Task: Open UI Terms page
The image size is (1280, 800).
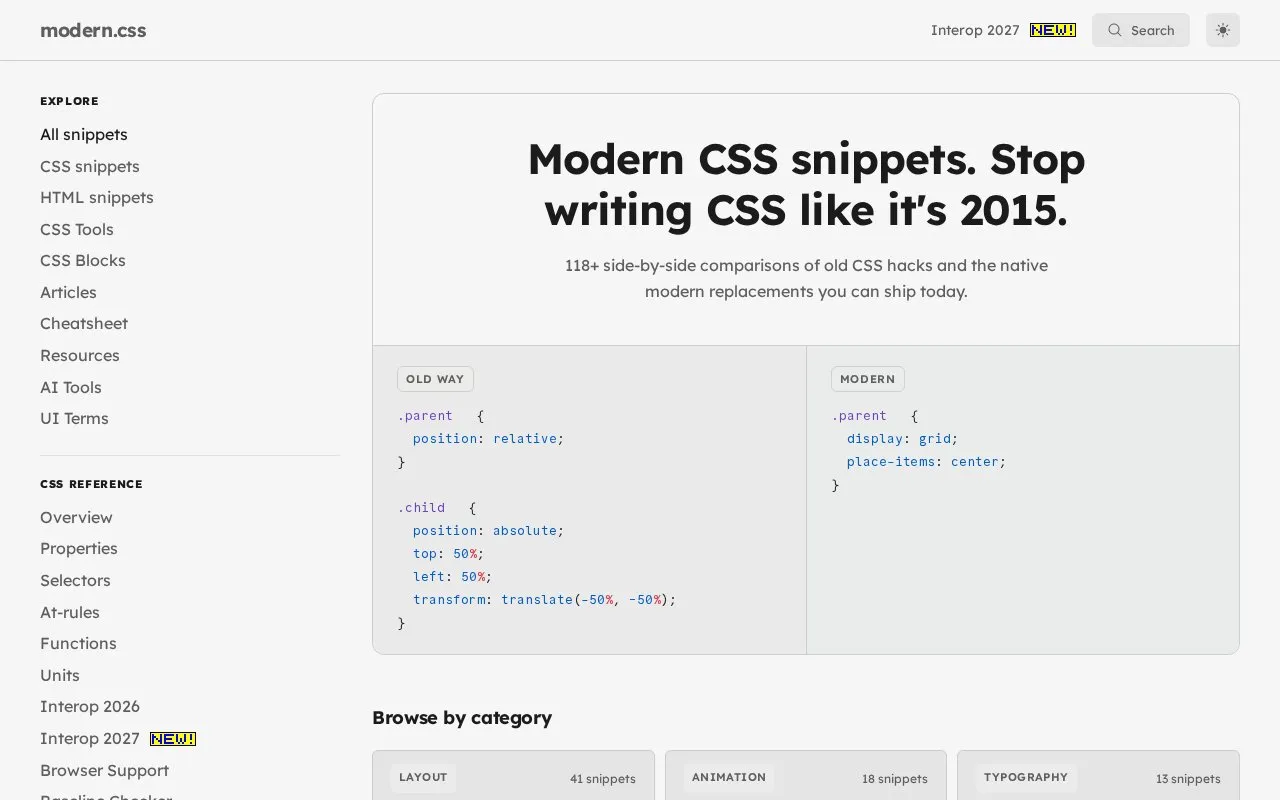Action: coord(74,418)
